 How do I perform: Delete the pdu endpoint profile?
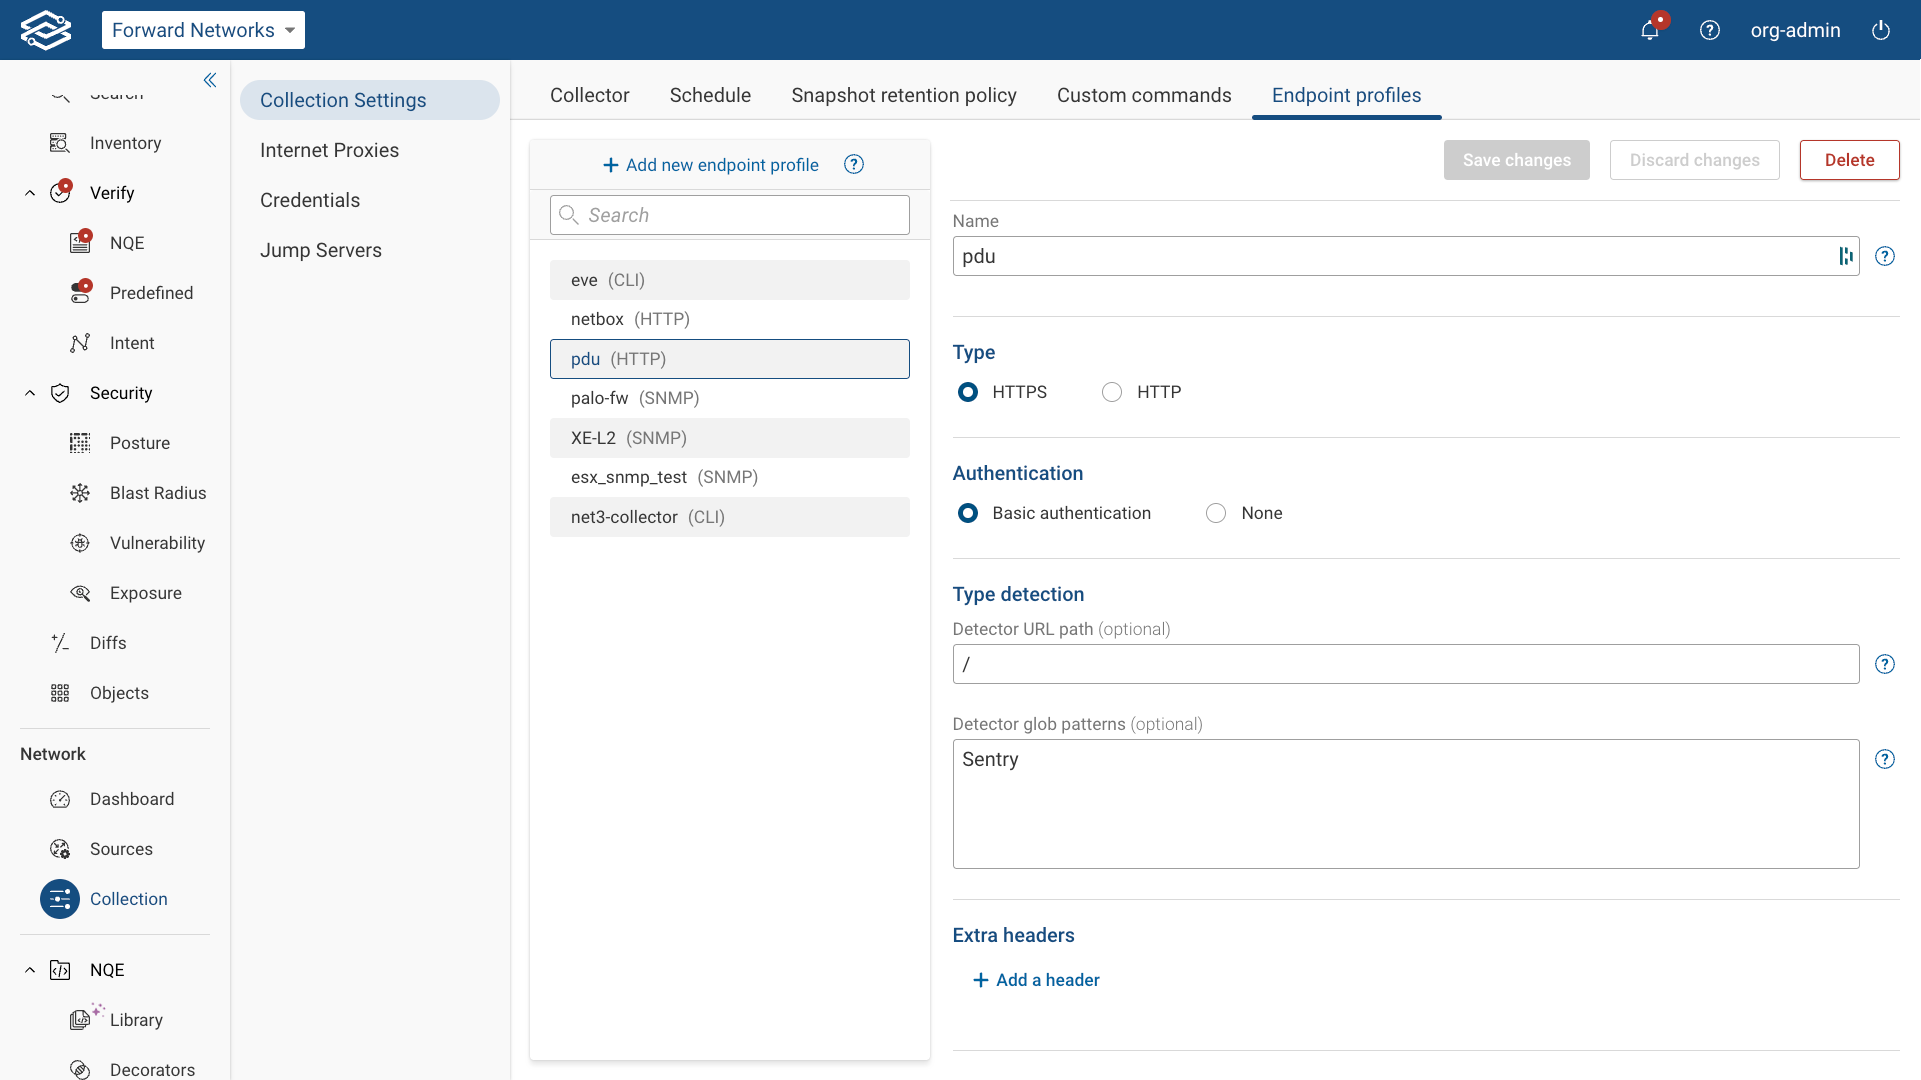tap(1848, 159)
